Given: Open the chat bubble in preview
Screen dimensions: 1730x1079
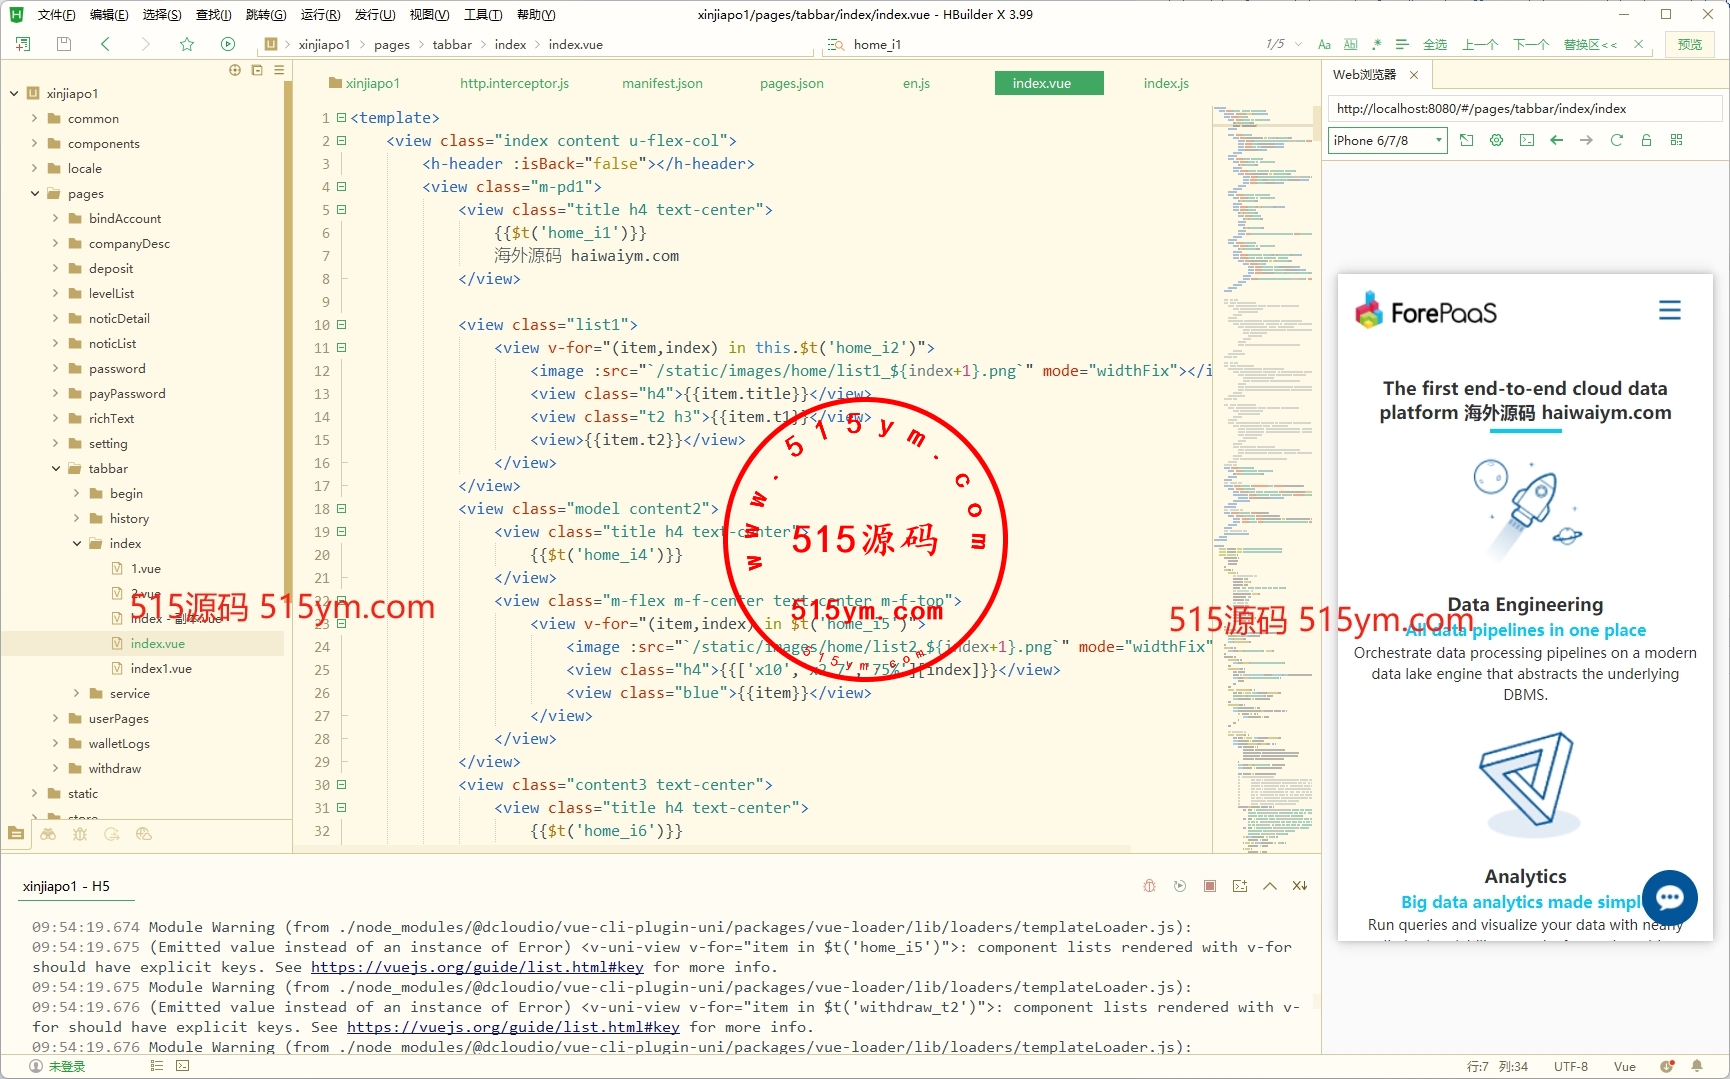Looking at the screenshot, I should tap(1669, 897).
